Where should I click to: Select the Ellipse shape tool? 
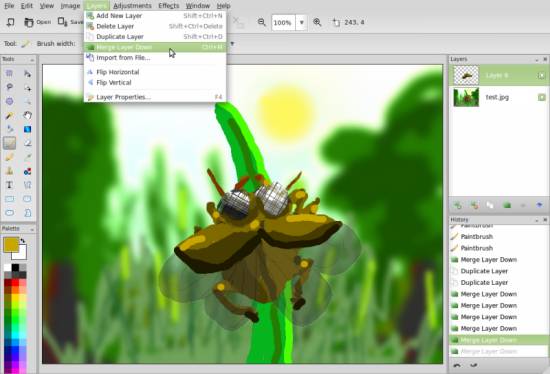9,213
